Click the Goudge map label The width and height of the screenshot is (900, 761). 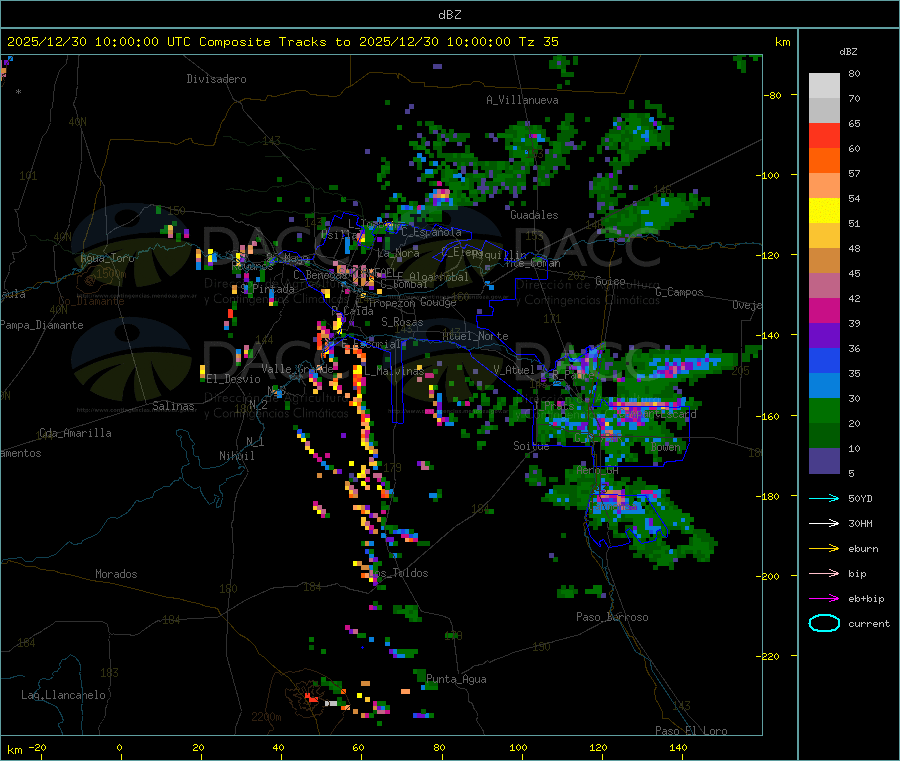tap(438, 302)
